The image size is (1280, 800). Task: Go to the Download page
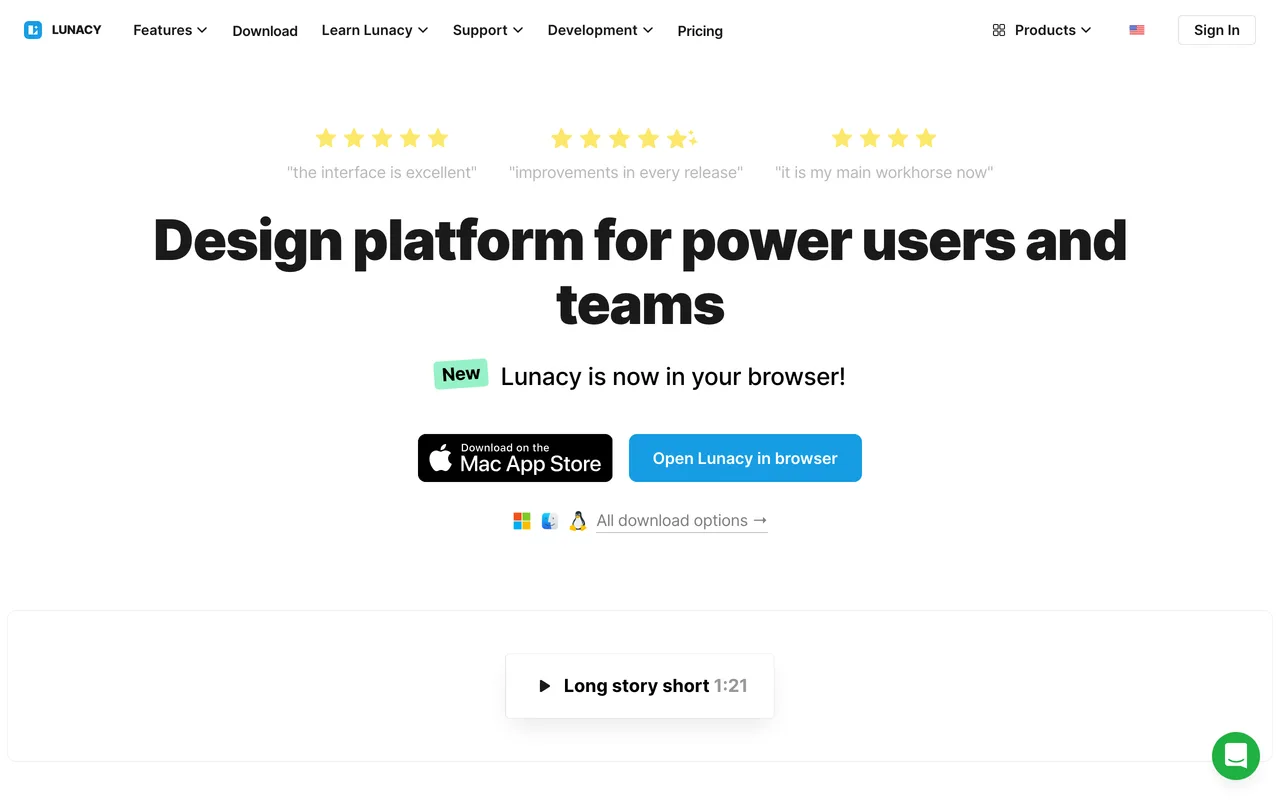point(265,31)
